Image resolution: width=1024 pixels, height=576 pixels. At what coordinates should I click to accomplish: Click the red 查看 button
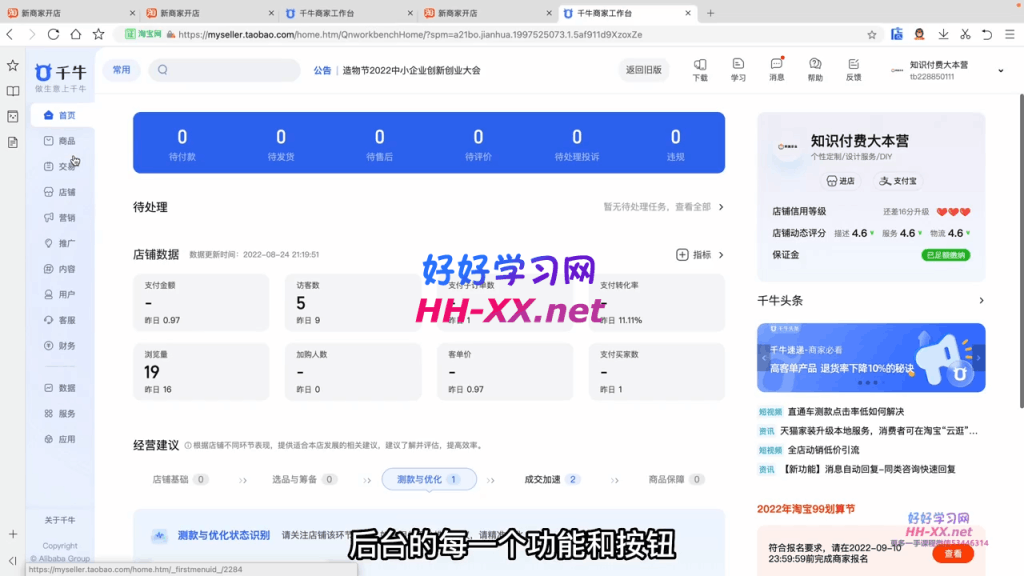953,554
